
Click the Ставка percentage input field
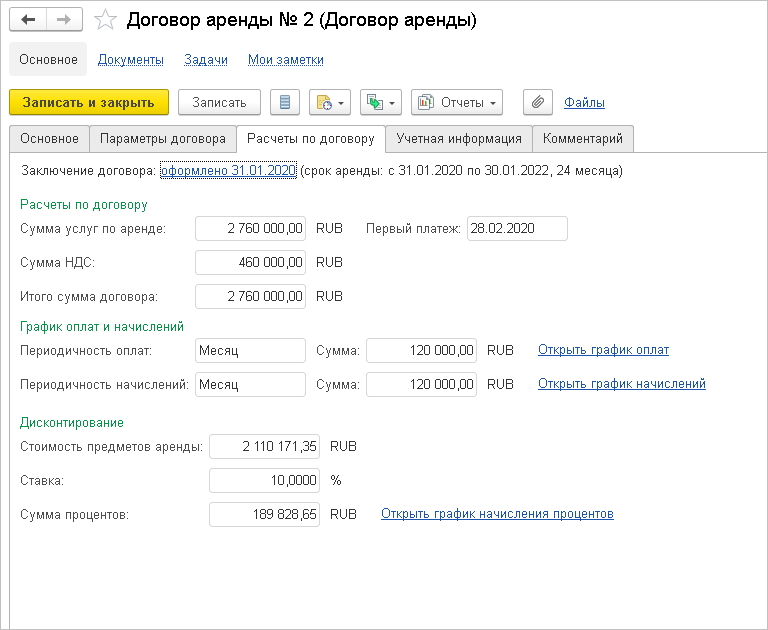pyautogui.click(x=264, y=480)
